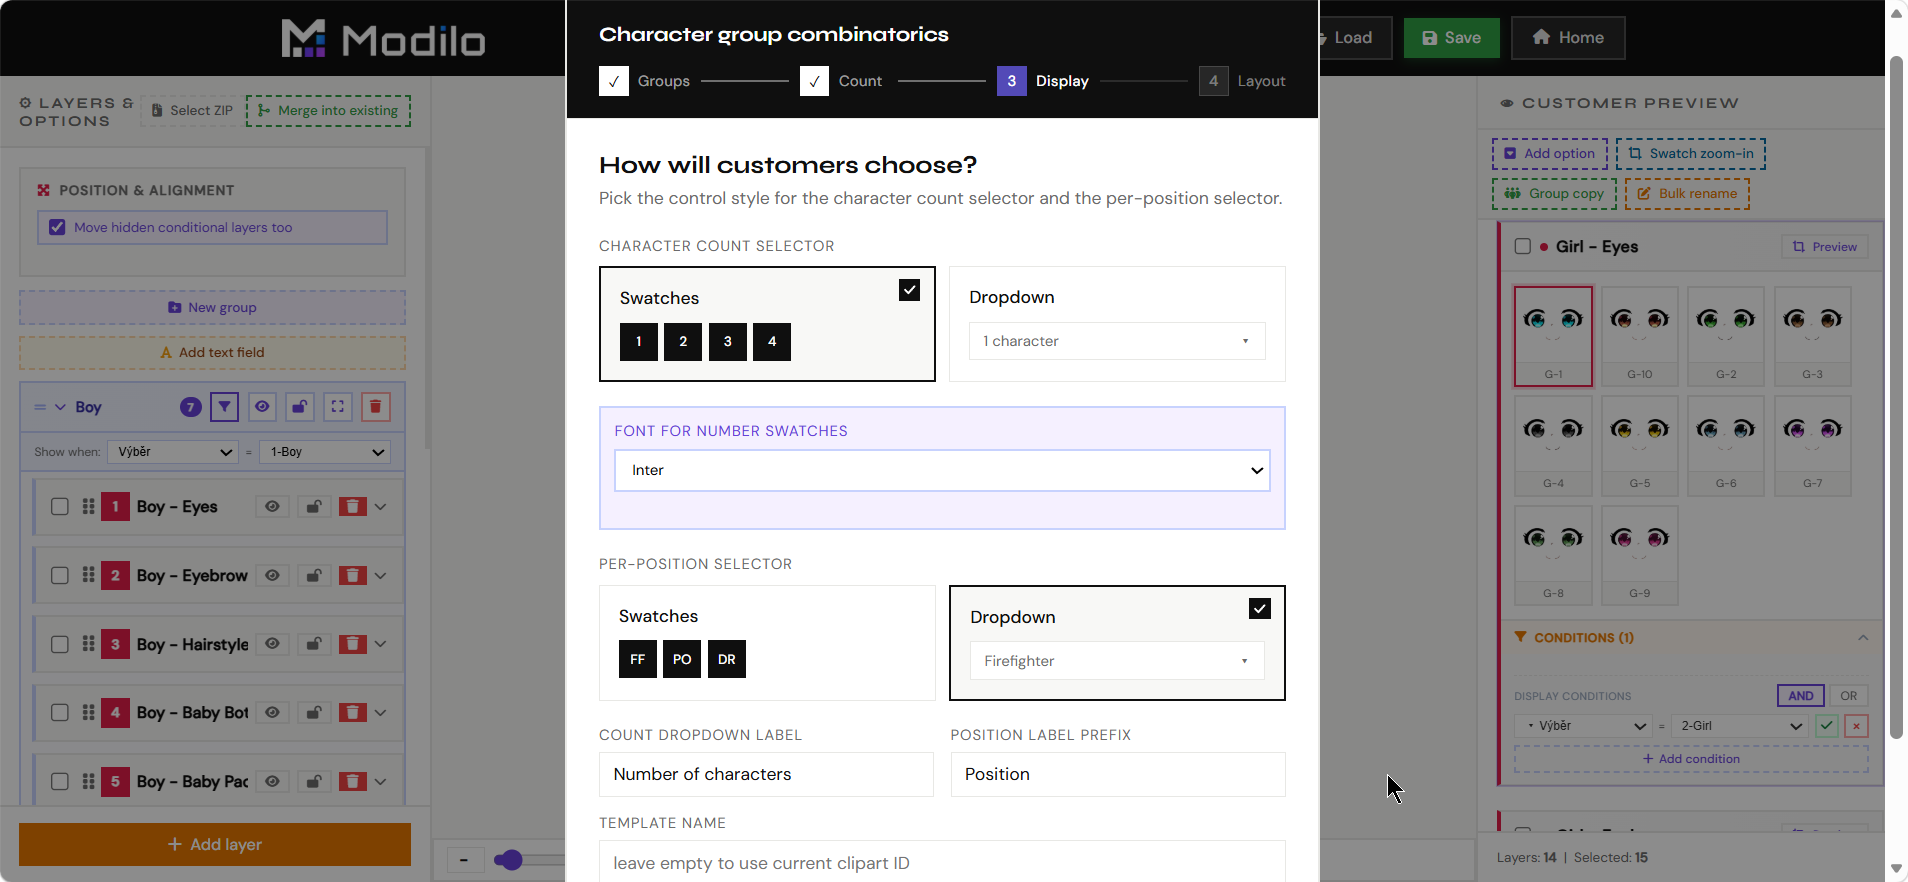Check the Boy – Eyes layer checkbox
Viewport: 1908px width, 882px height.
coord(60,507)
